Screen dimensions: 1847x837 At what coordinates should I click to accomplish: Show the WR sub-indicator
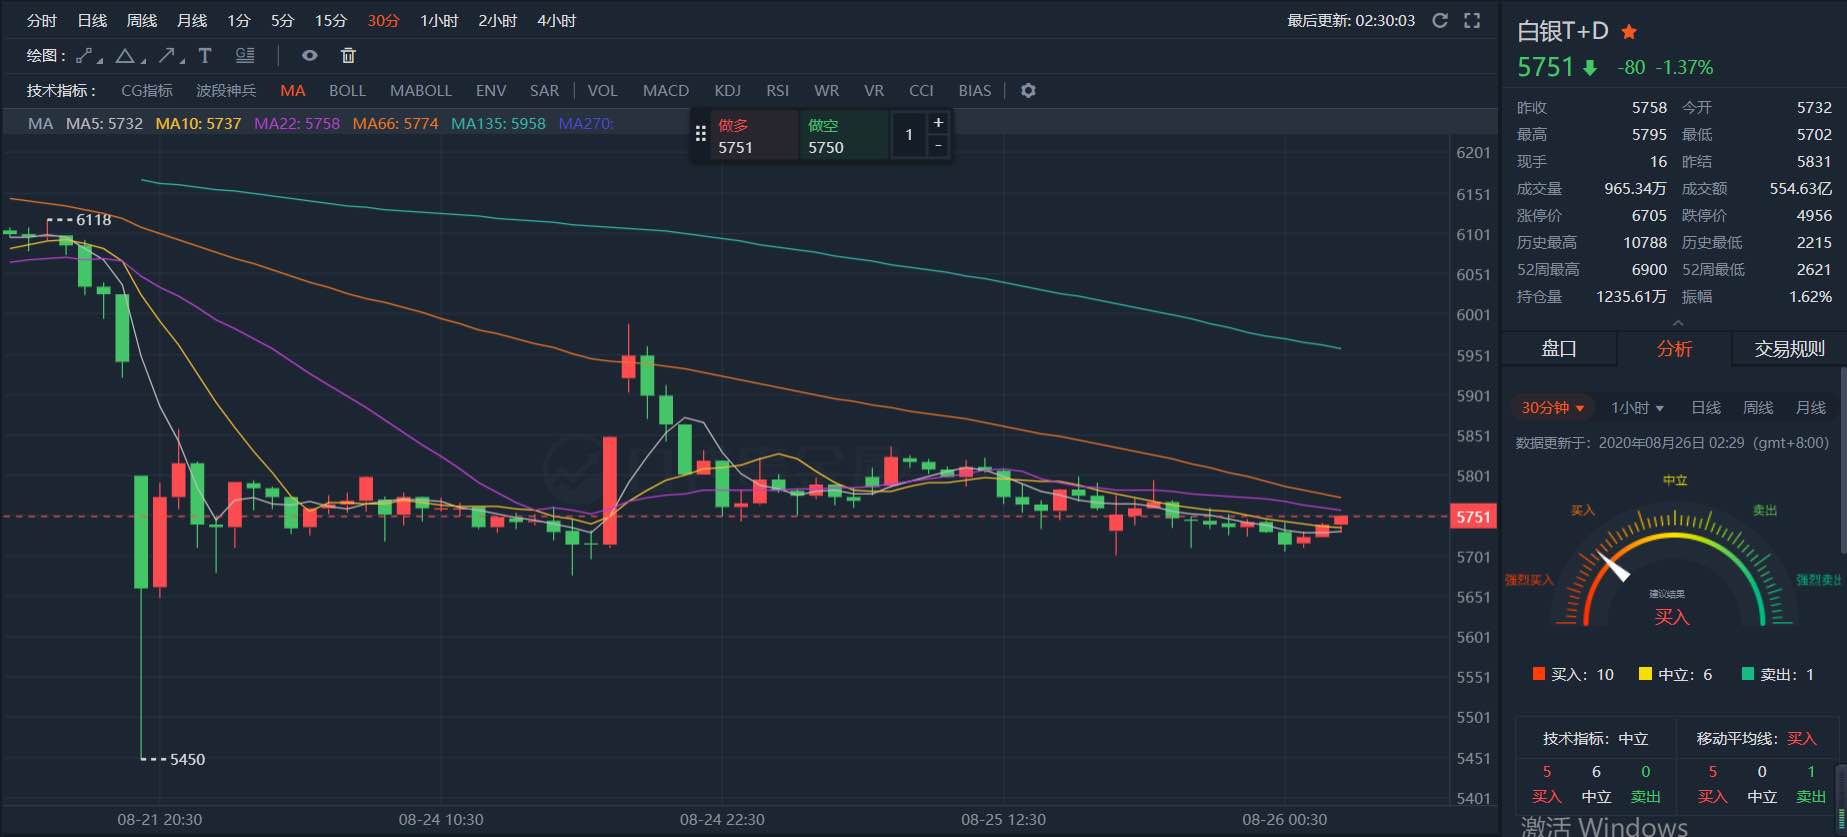click(x=826, y=90)
